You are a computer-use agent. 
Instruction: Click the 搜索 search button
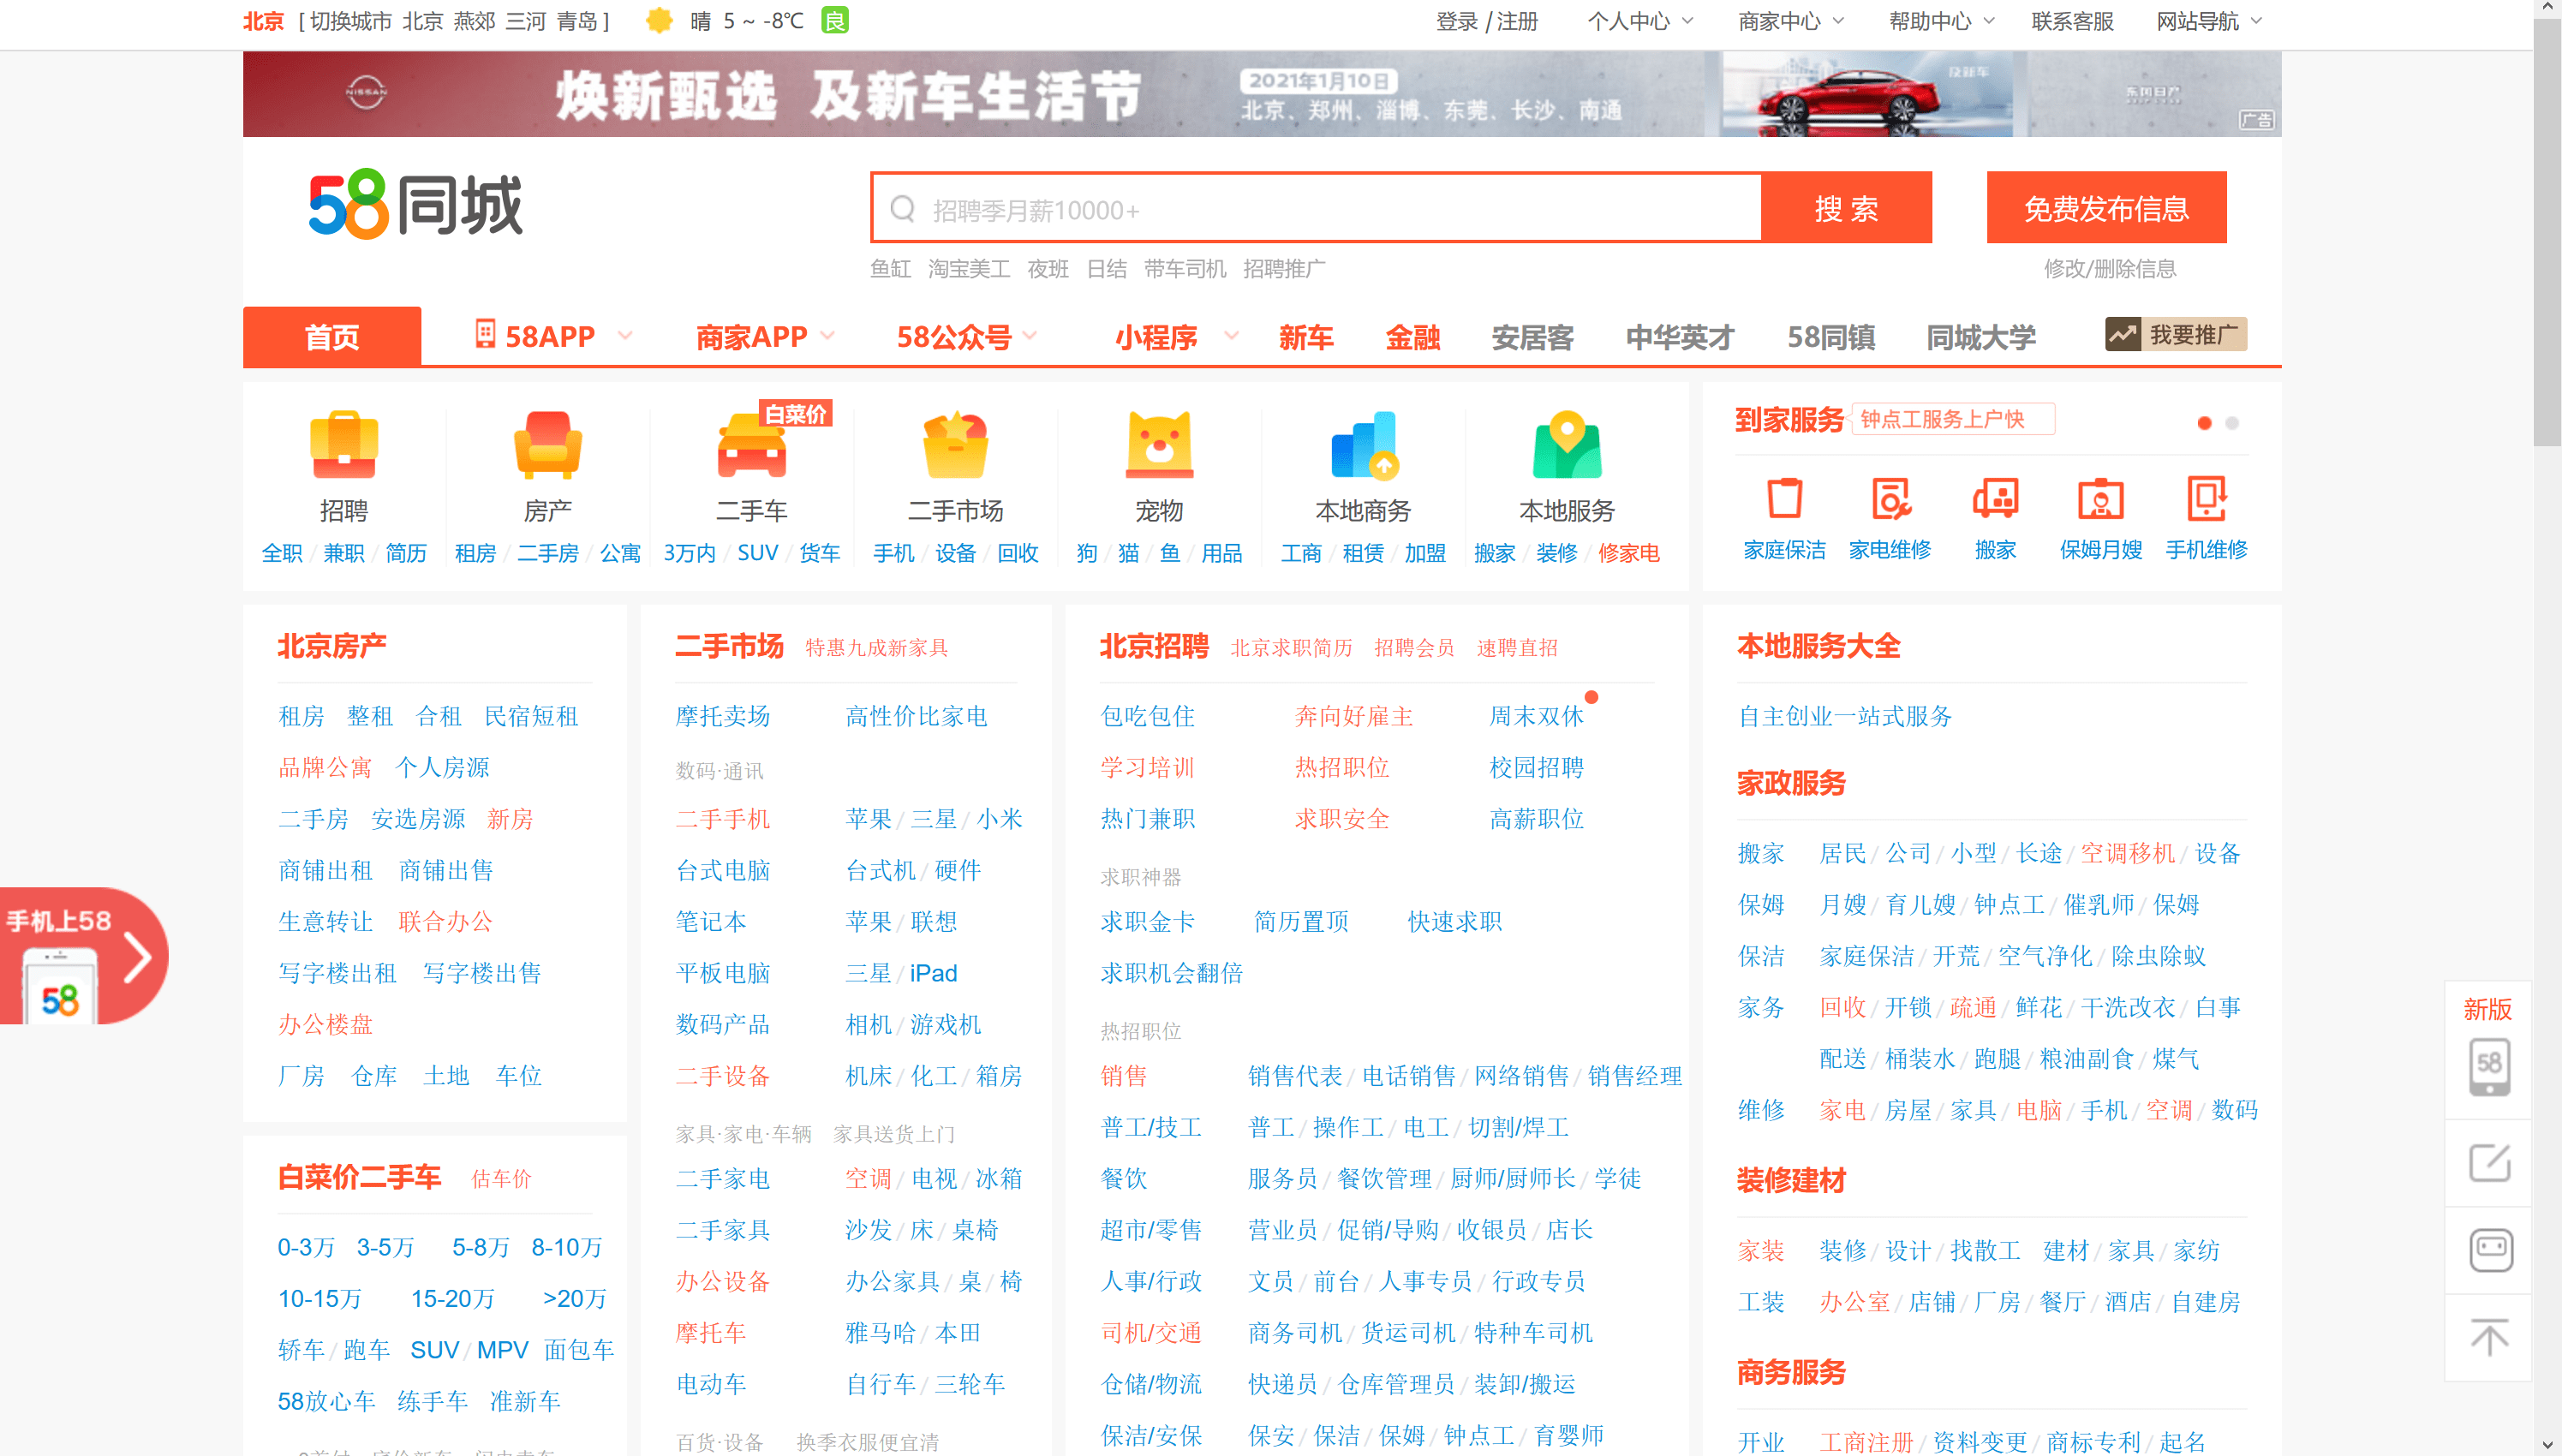(x=1846, y=207)
